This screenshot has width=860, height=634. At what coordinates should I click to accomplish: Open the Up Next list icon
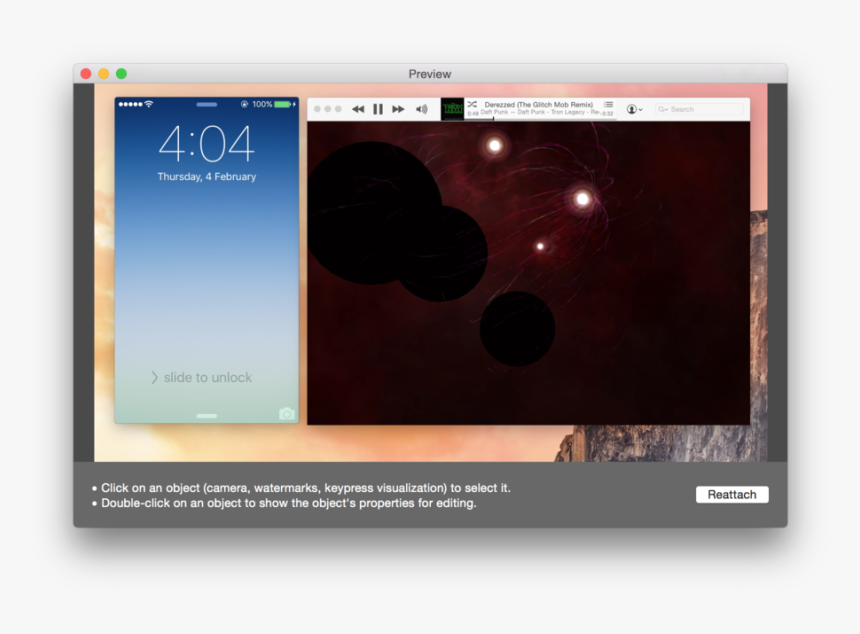point(608,104)
